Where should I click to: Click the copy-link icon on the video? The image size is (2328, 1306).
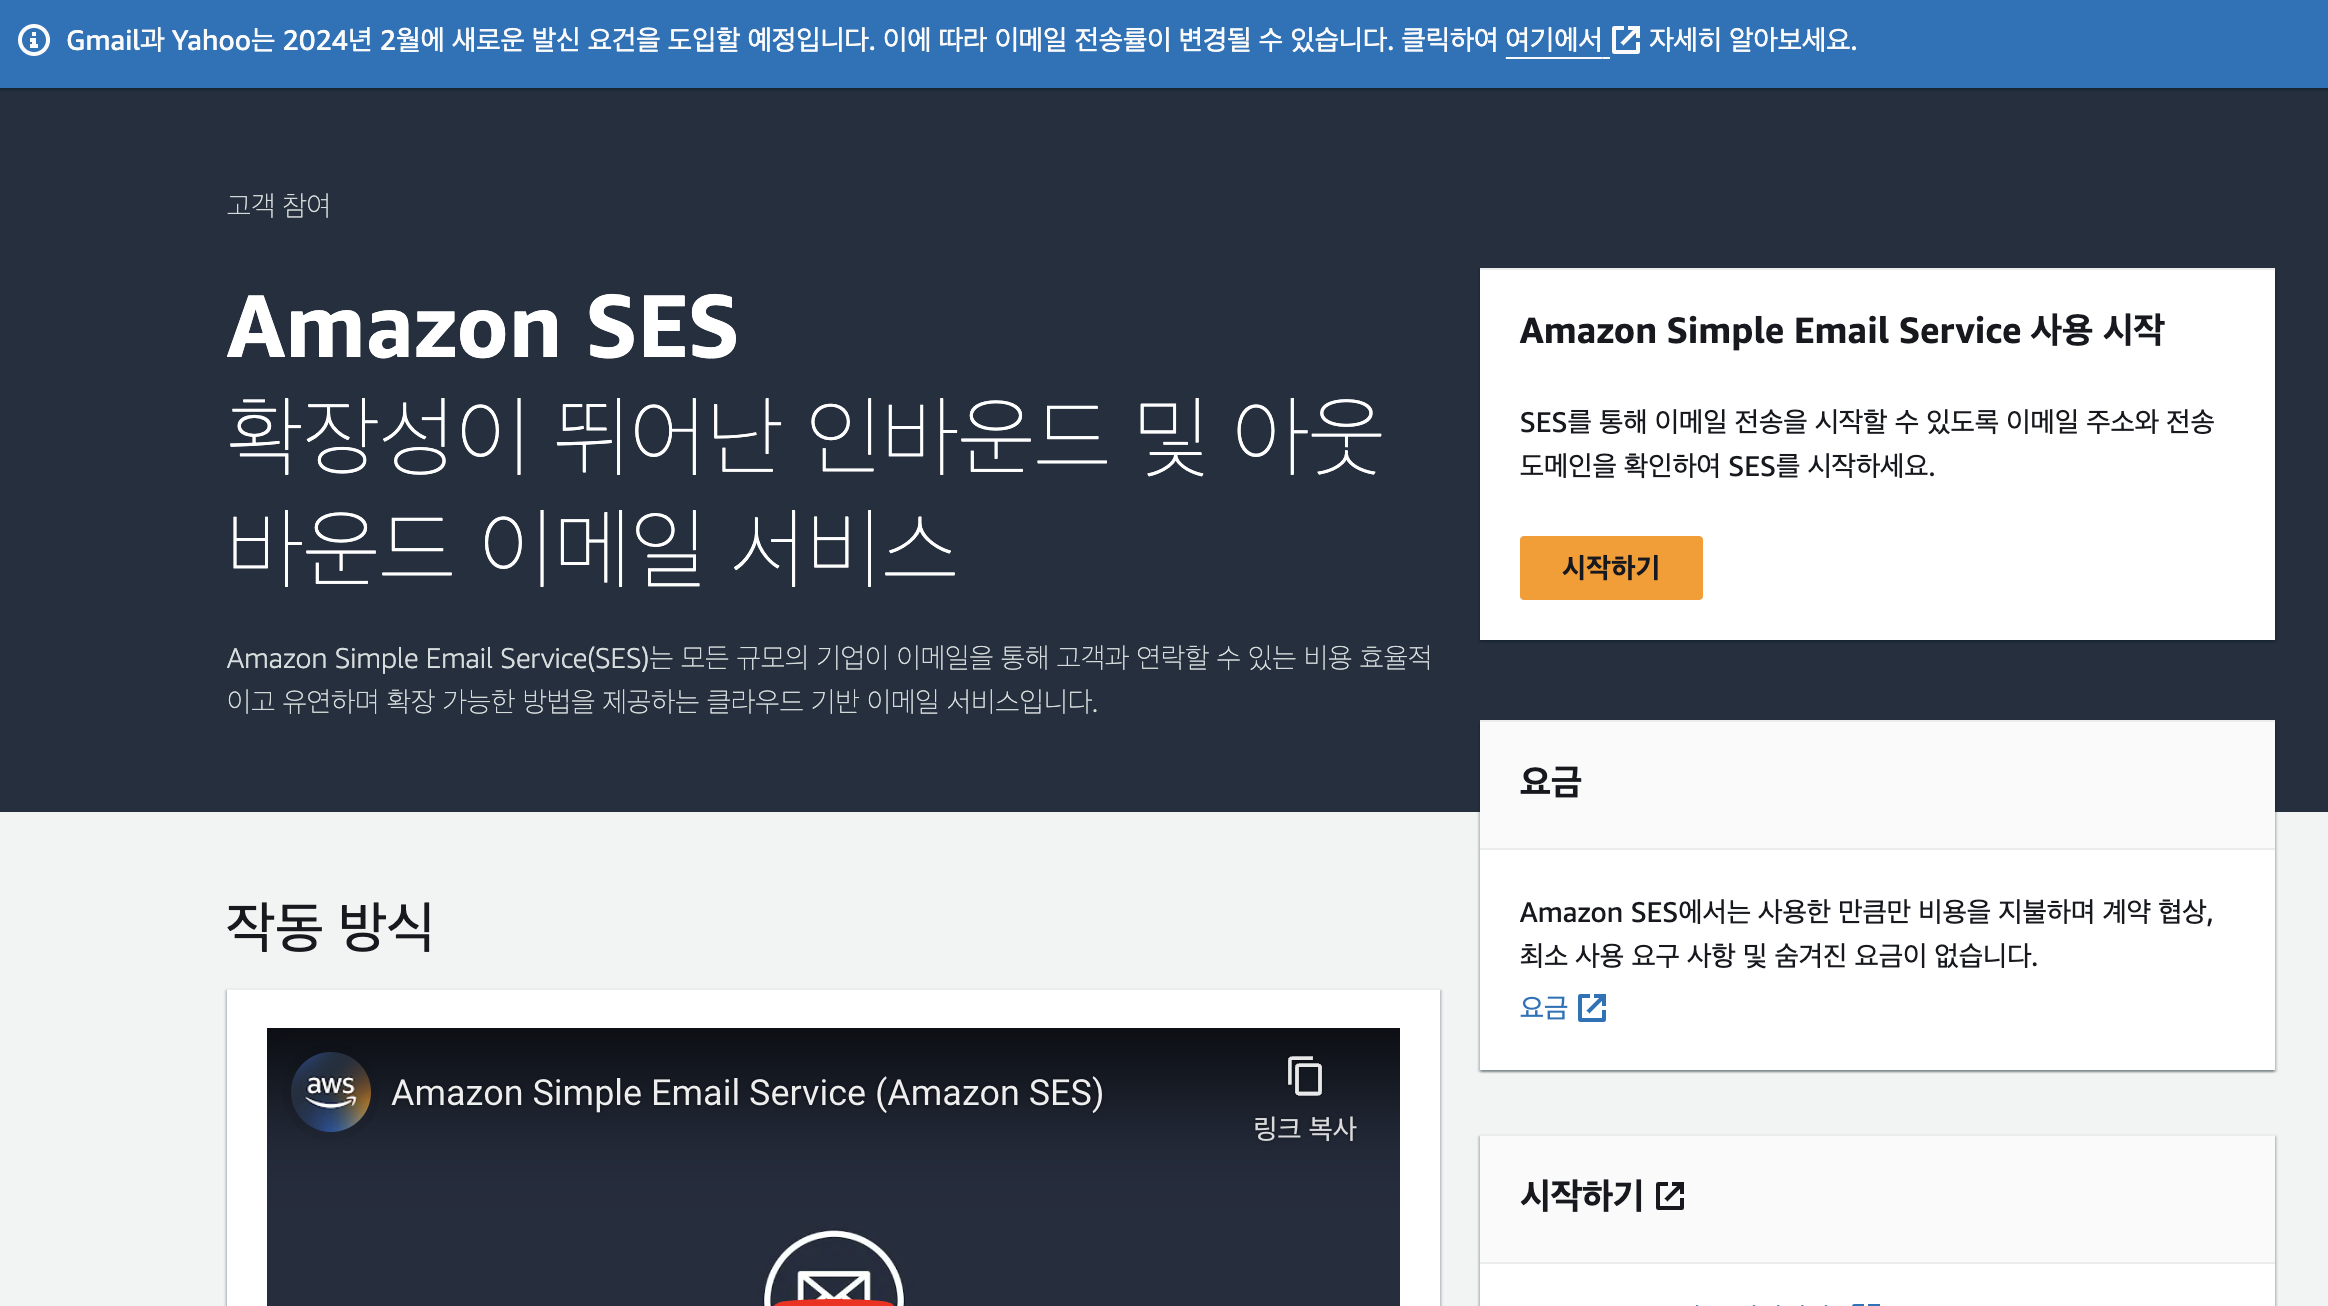pyautogui.click(x=1304, y=1077)
